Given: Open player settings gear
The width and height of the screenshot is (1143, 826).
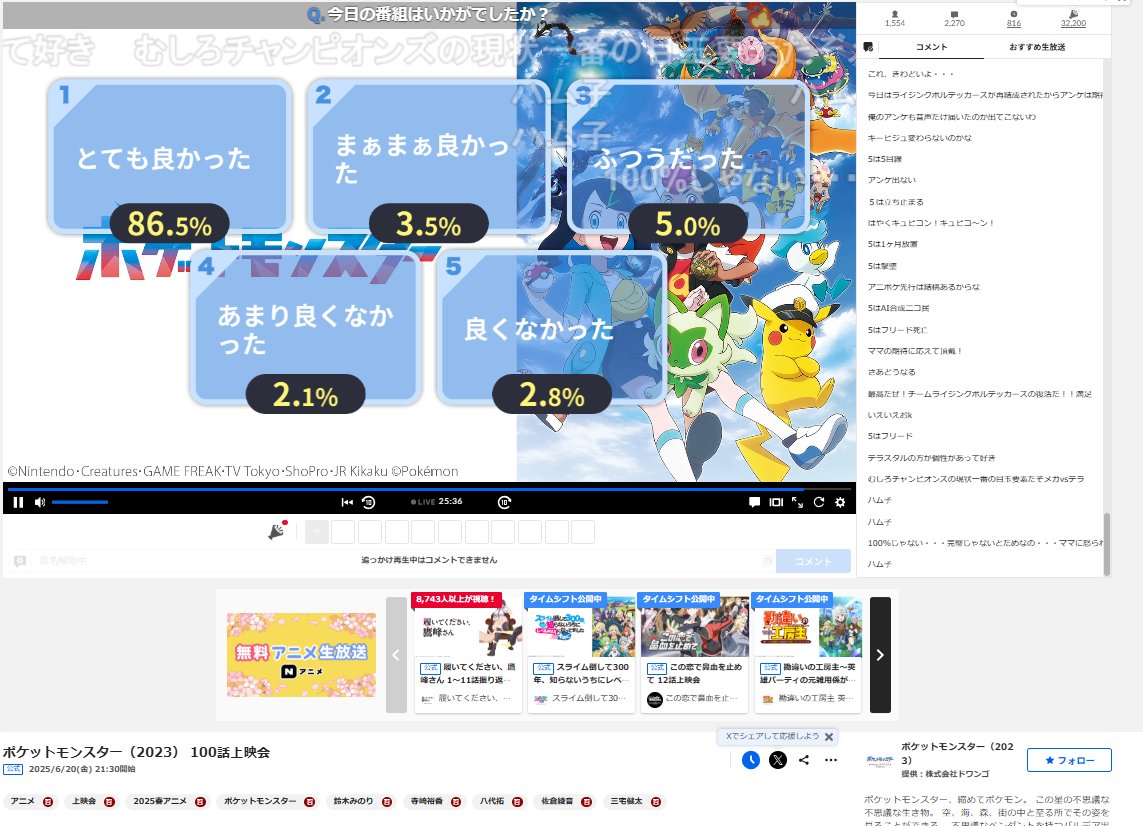Looking at the screenshot, I should tap(840, 502).
